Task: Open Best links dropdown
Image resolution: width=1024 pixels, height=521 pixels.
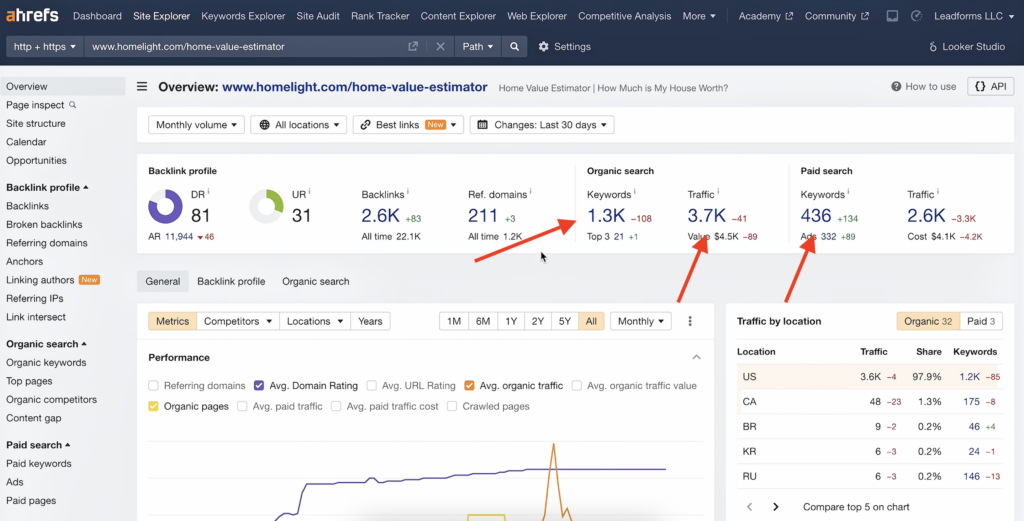Action: point(408,125)
